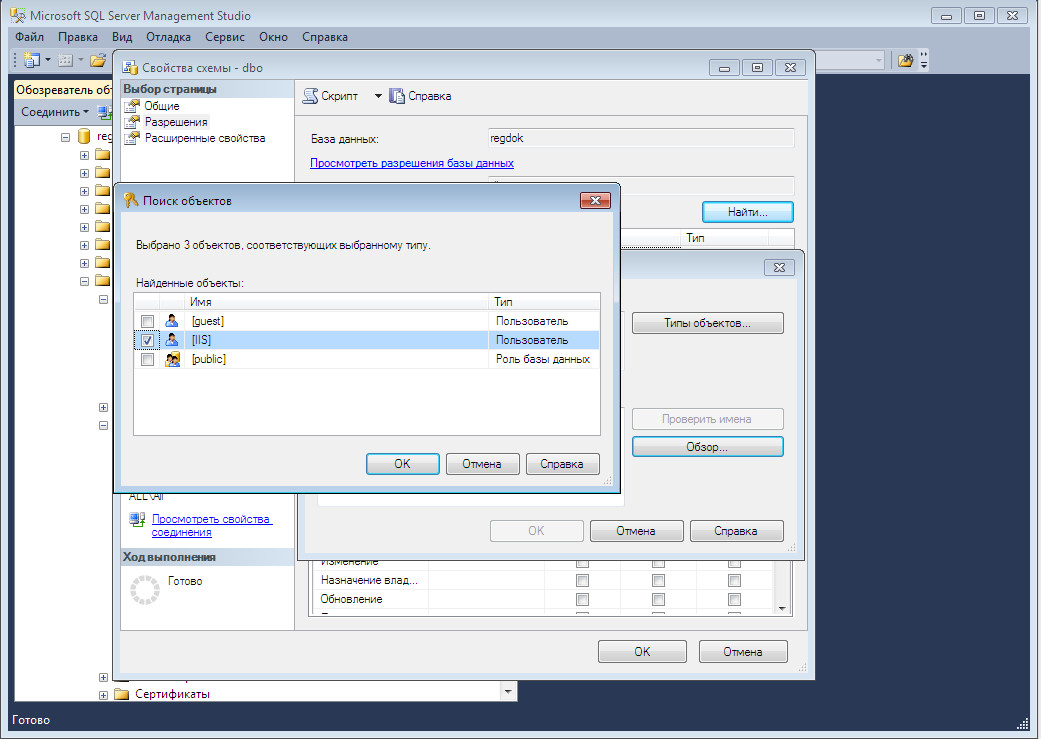Click the Тип column header in found objects
The height and width of the screenshot is (739, 1041).
pos(544,301)
